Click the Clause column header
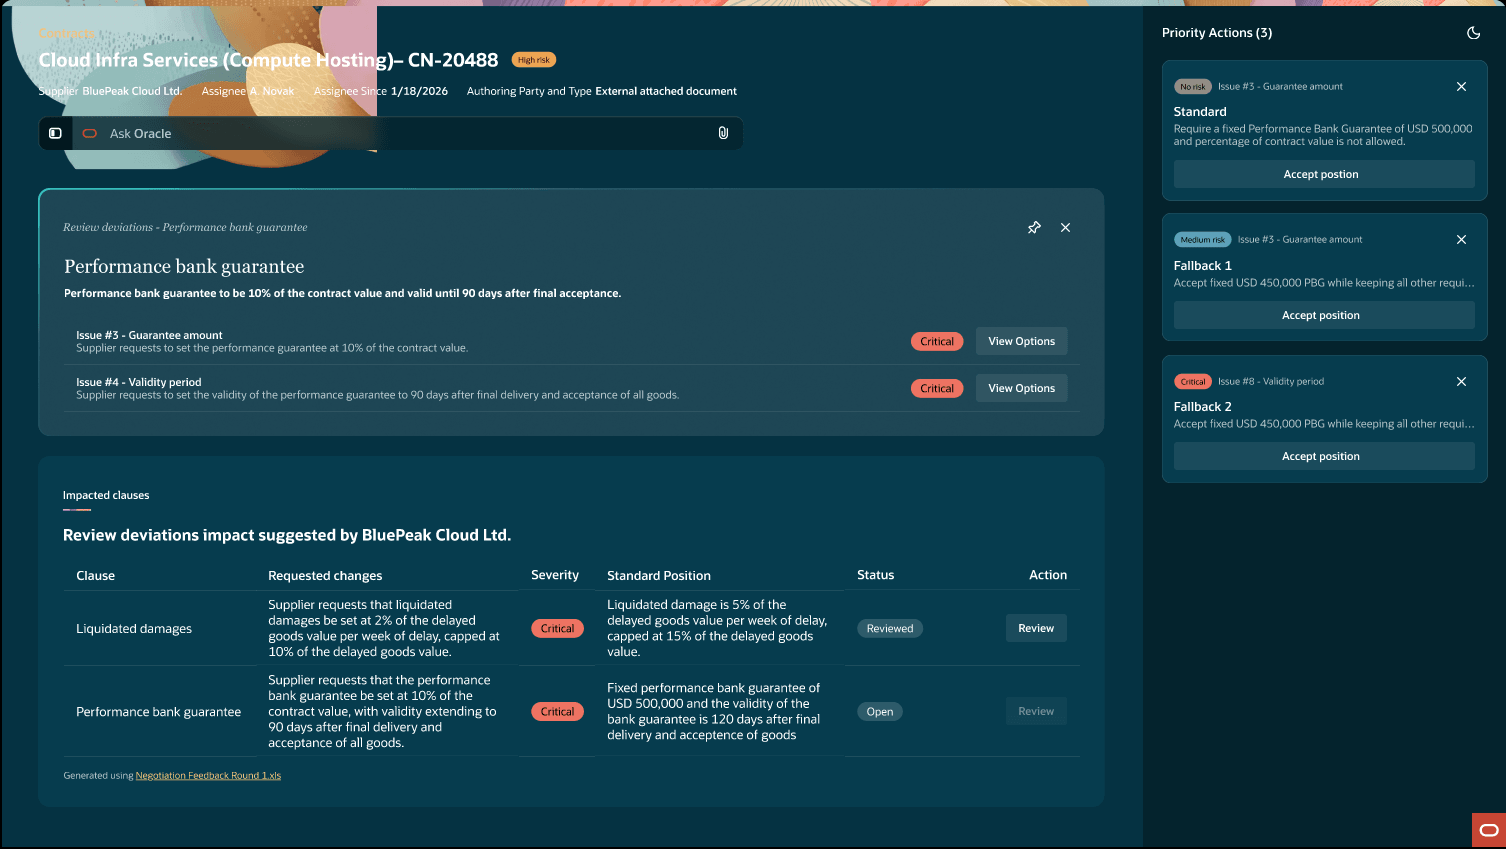The height and width of the screenshot is (849, 1506). click(x=95, y=576)
